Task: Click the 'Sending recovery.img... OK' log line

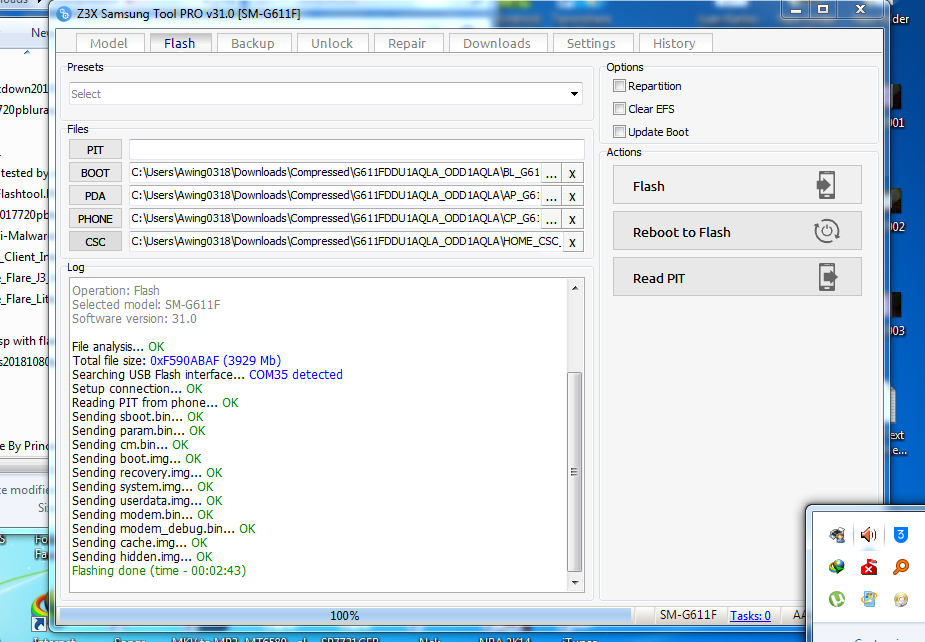Action: pos(147,473)
